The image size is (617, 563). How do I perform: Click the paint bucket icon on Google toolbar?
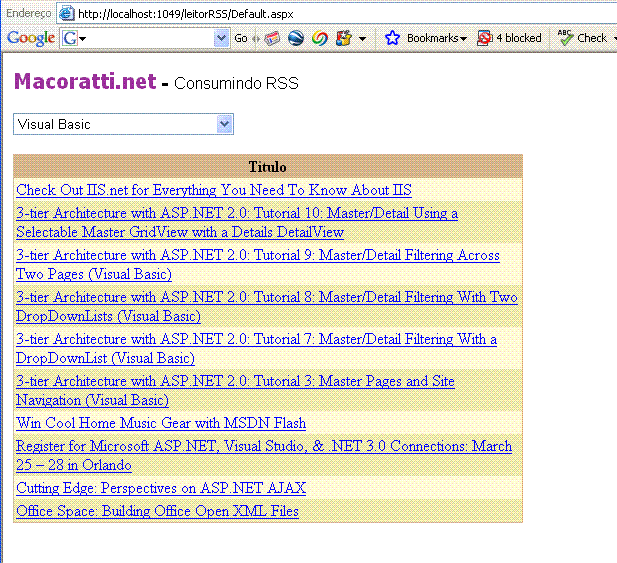344,38
